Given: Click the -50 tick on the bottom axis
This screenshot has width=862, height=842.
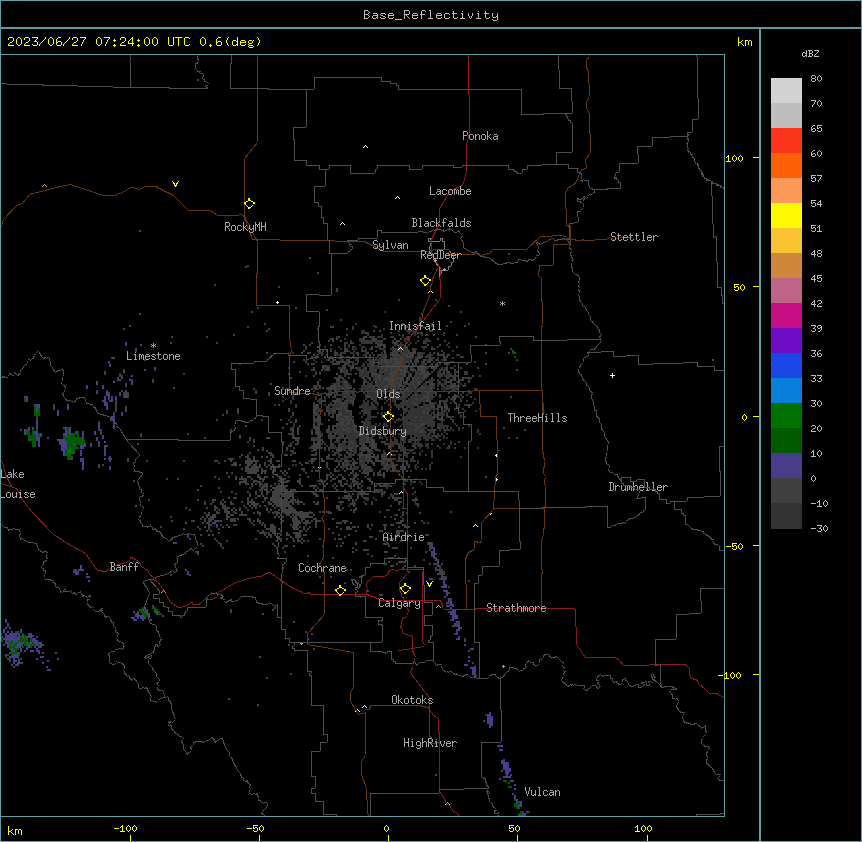Looking at the screenshot, I should pos(255,828).
